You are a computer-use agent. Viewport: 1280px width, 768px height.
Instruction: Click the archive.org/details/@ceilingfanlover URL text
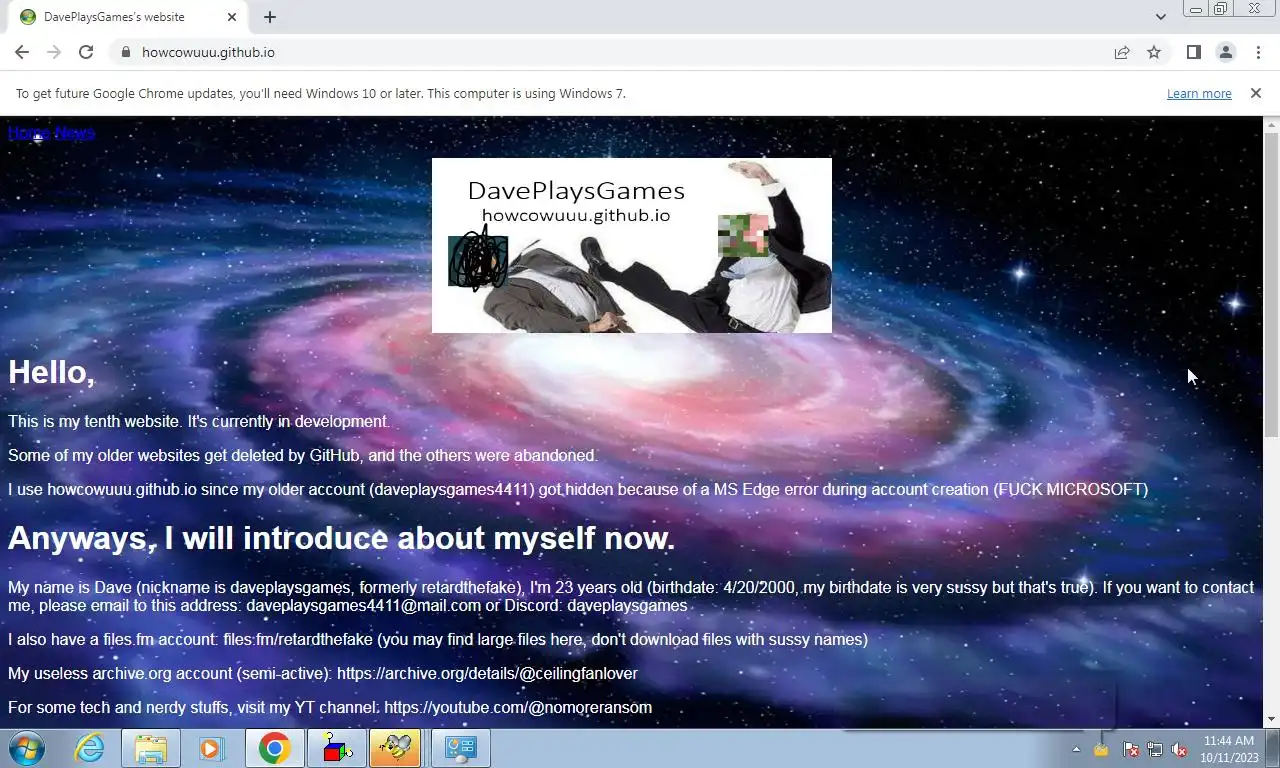487,673
